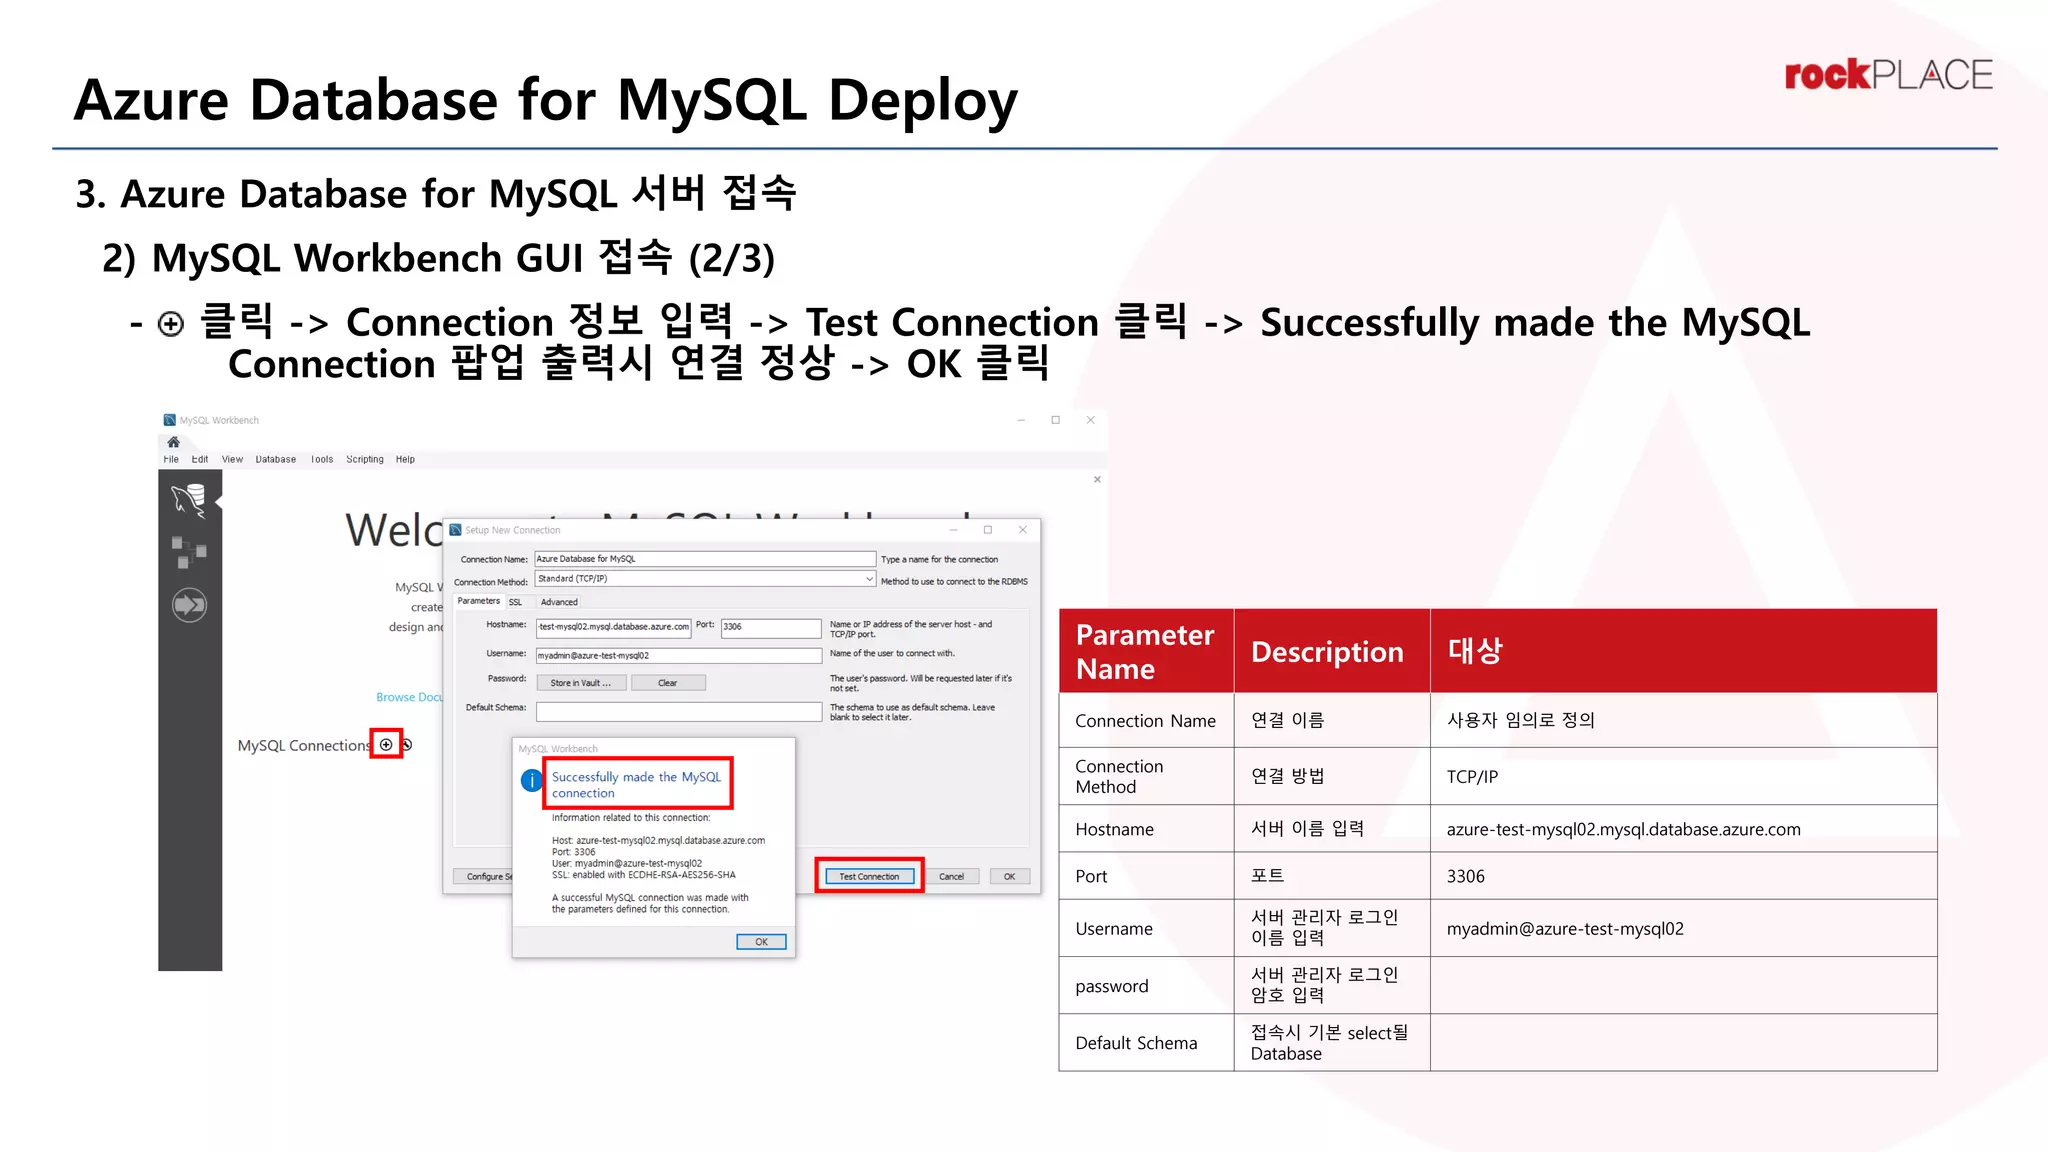
Task: Click the Configure Server Management button
Action: (483, 876)
